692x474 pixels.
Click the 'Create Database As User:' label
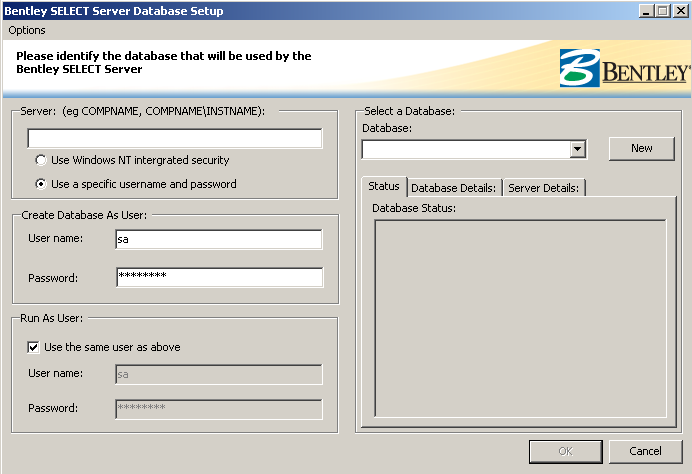(x=84, y=215)
